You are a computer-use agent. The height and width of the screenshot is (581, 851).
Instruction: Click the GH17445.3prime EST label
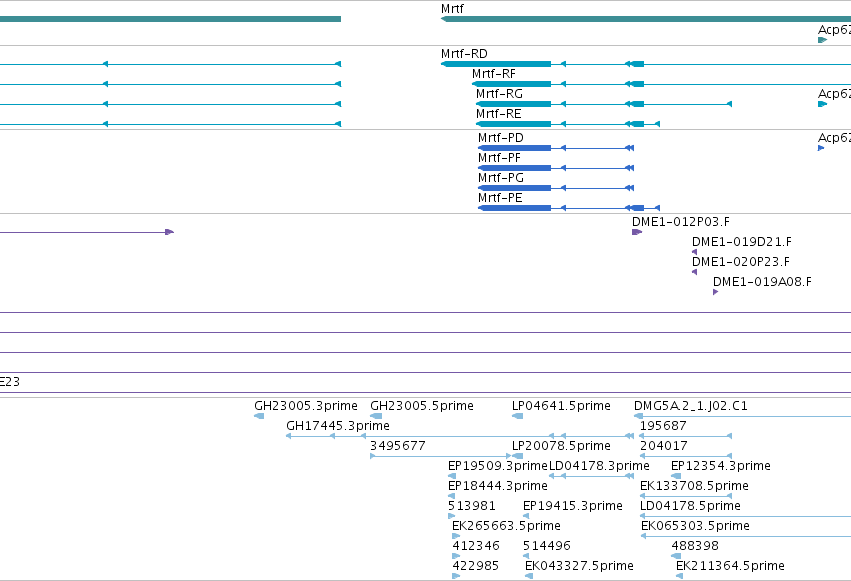338,426
